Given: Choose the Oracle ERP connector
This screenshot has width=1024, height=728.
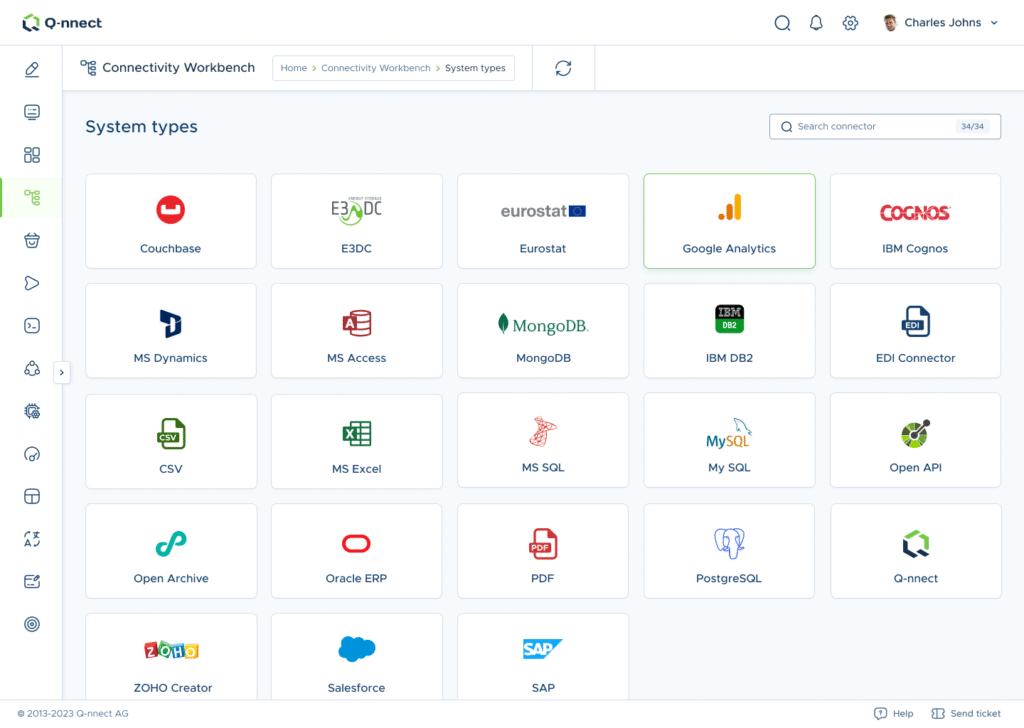Looking at the screenshot, I should coord(357,550).
